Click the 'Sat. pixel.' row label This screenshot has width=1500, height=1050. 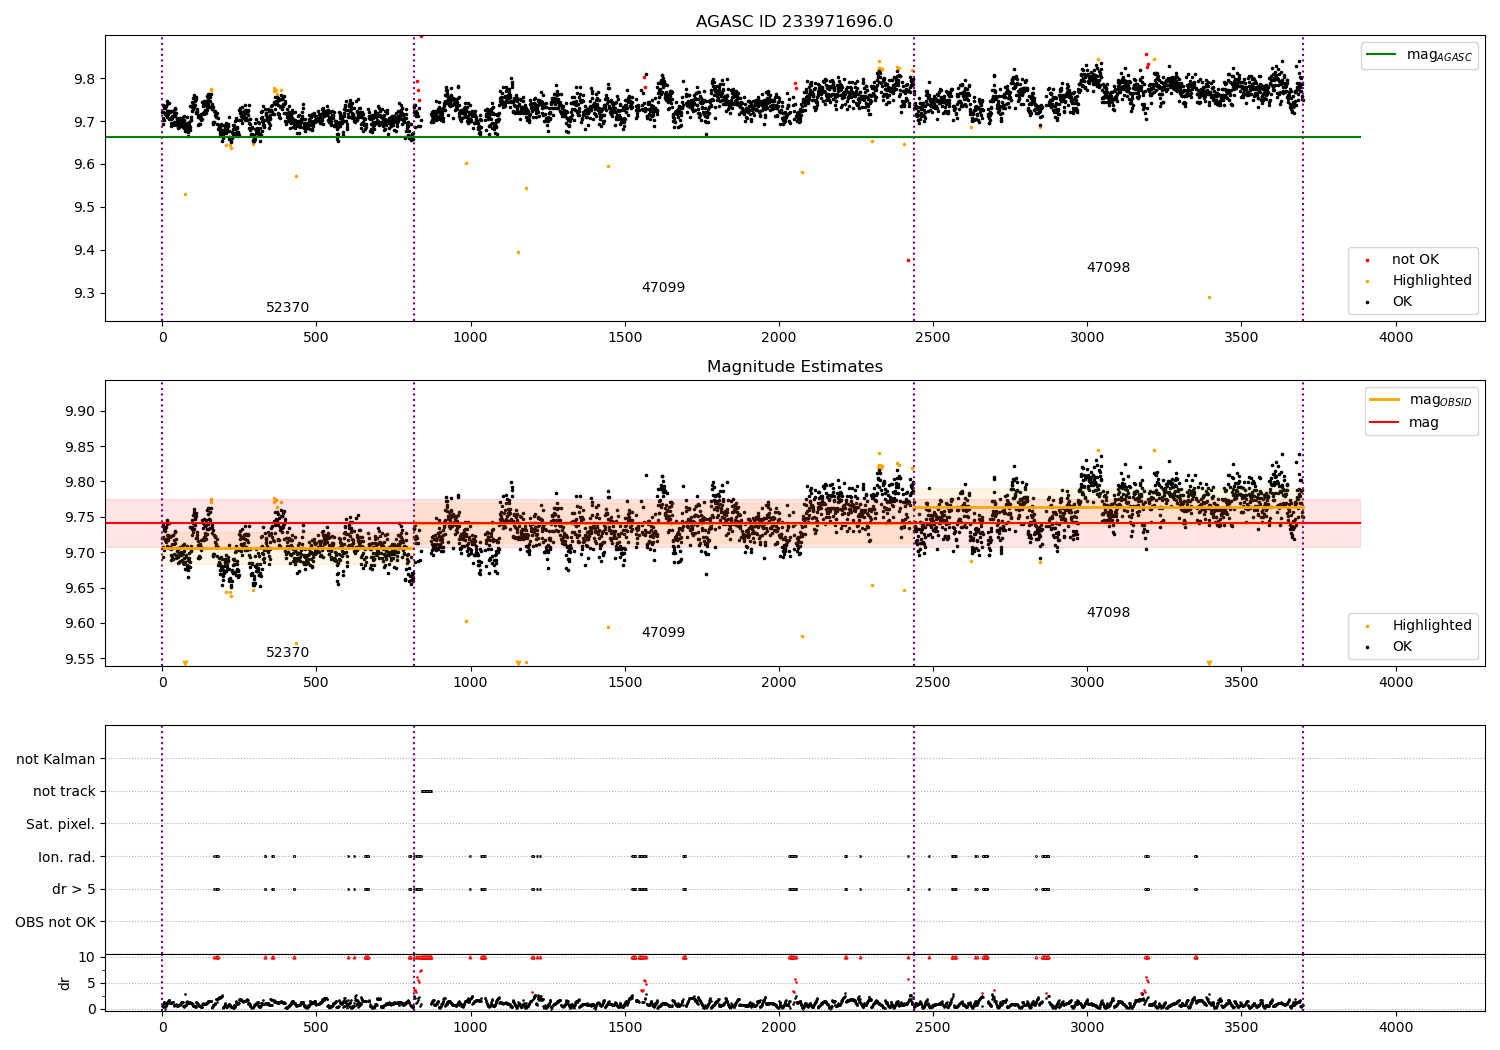tap(61, 824)
